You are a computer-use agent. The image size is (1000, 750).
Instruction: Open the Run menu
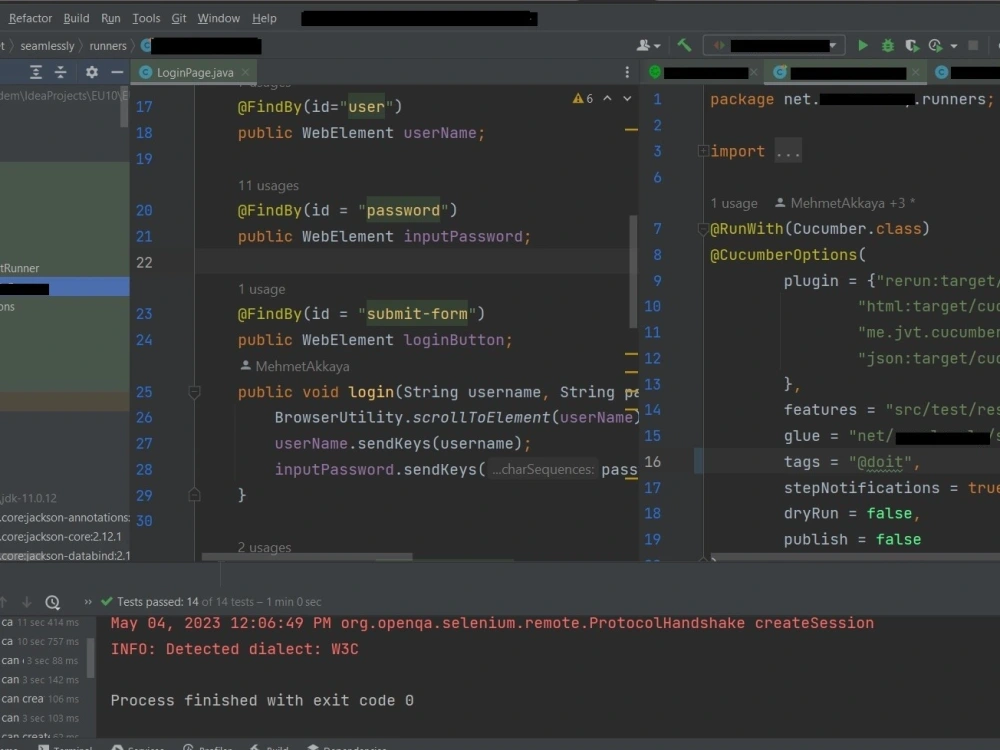click(110, 18)
